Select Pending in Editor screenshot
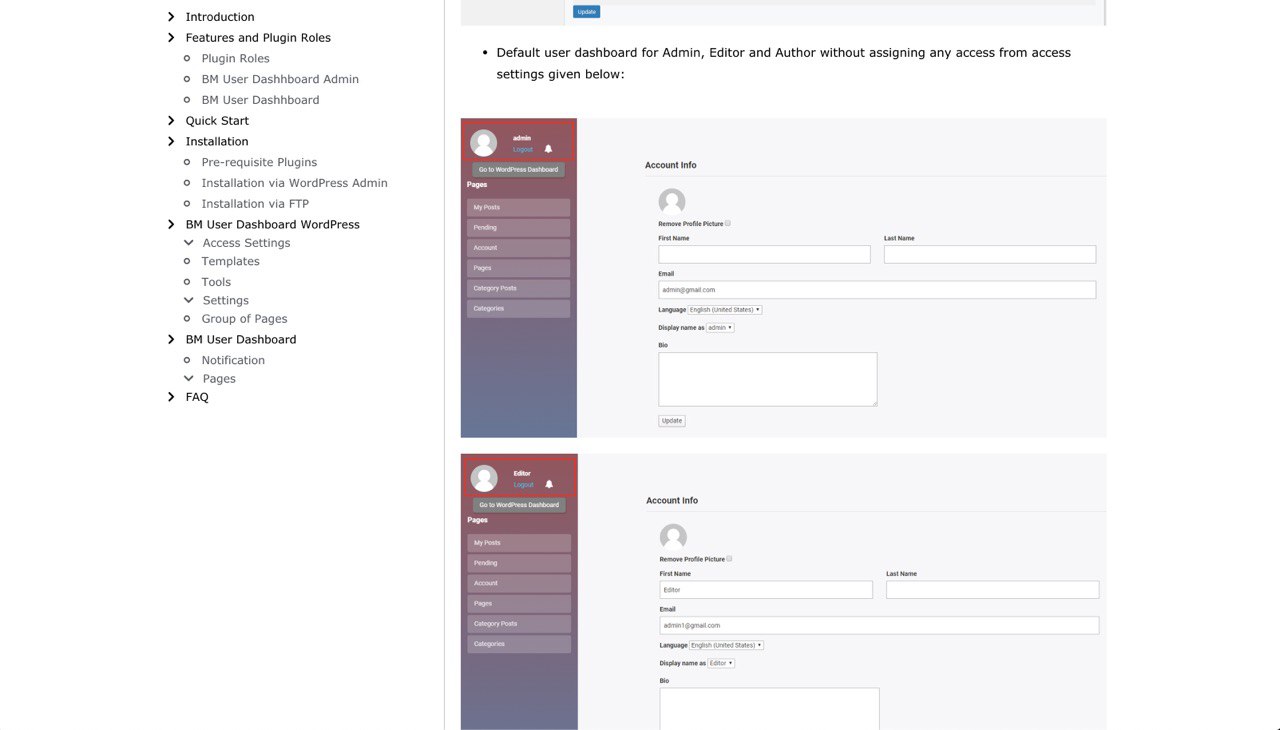The height and width of the screenshot is (730, 1280). (x=519, y=563)
